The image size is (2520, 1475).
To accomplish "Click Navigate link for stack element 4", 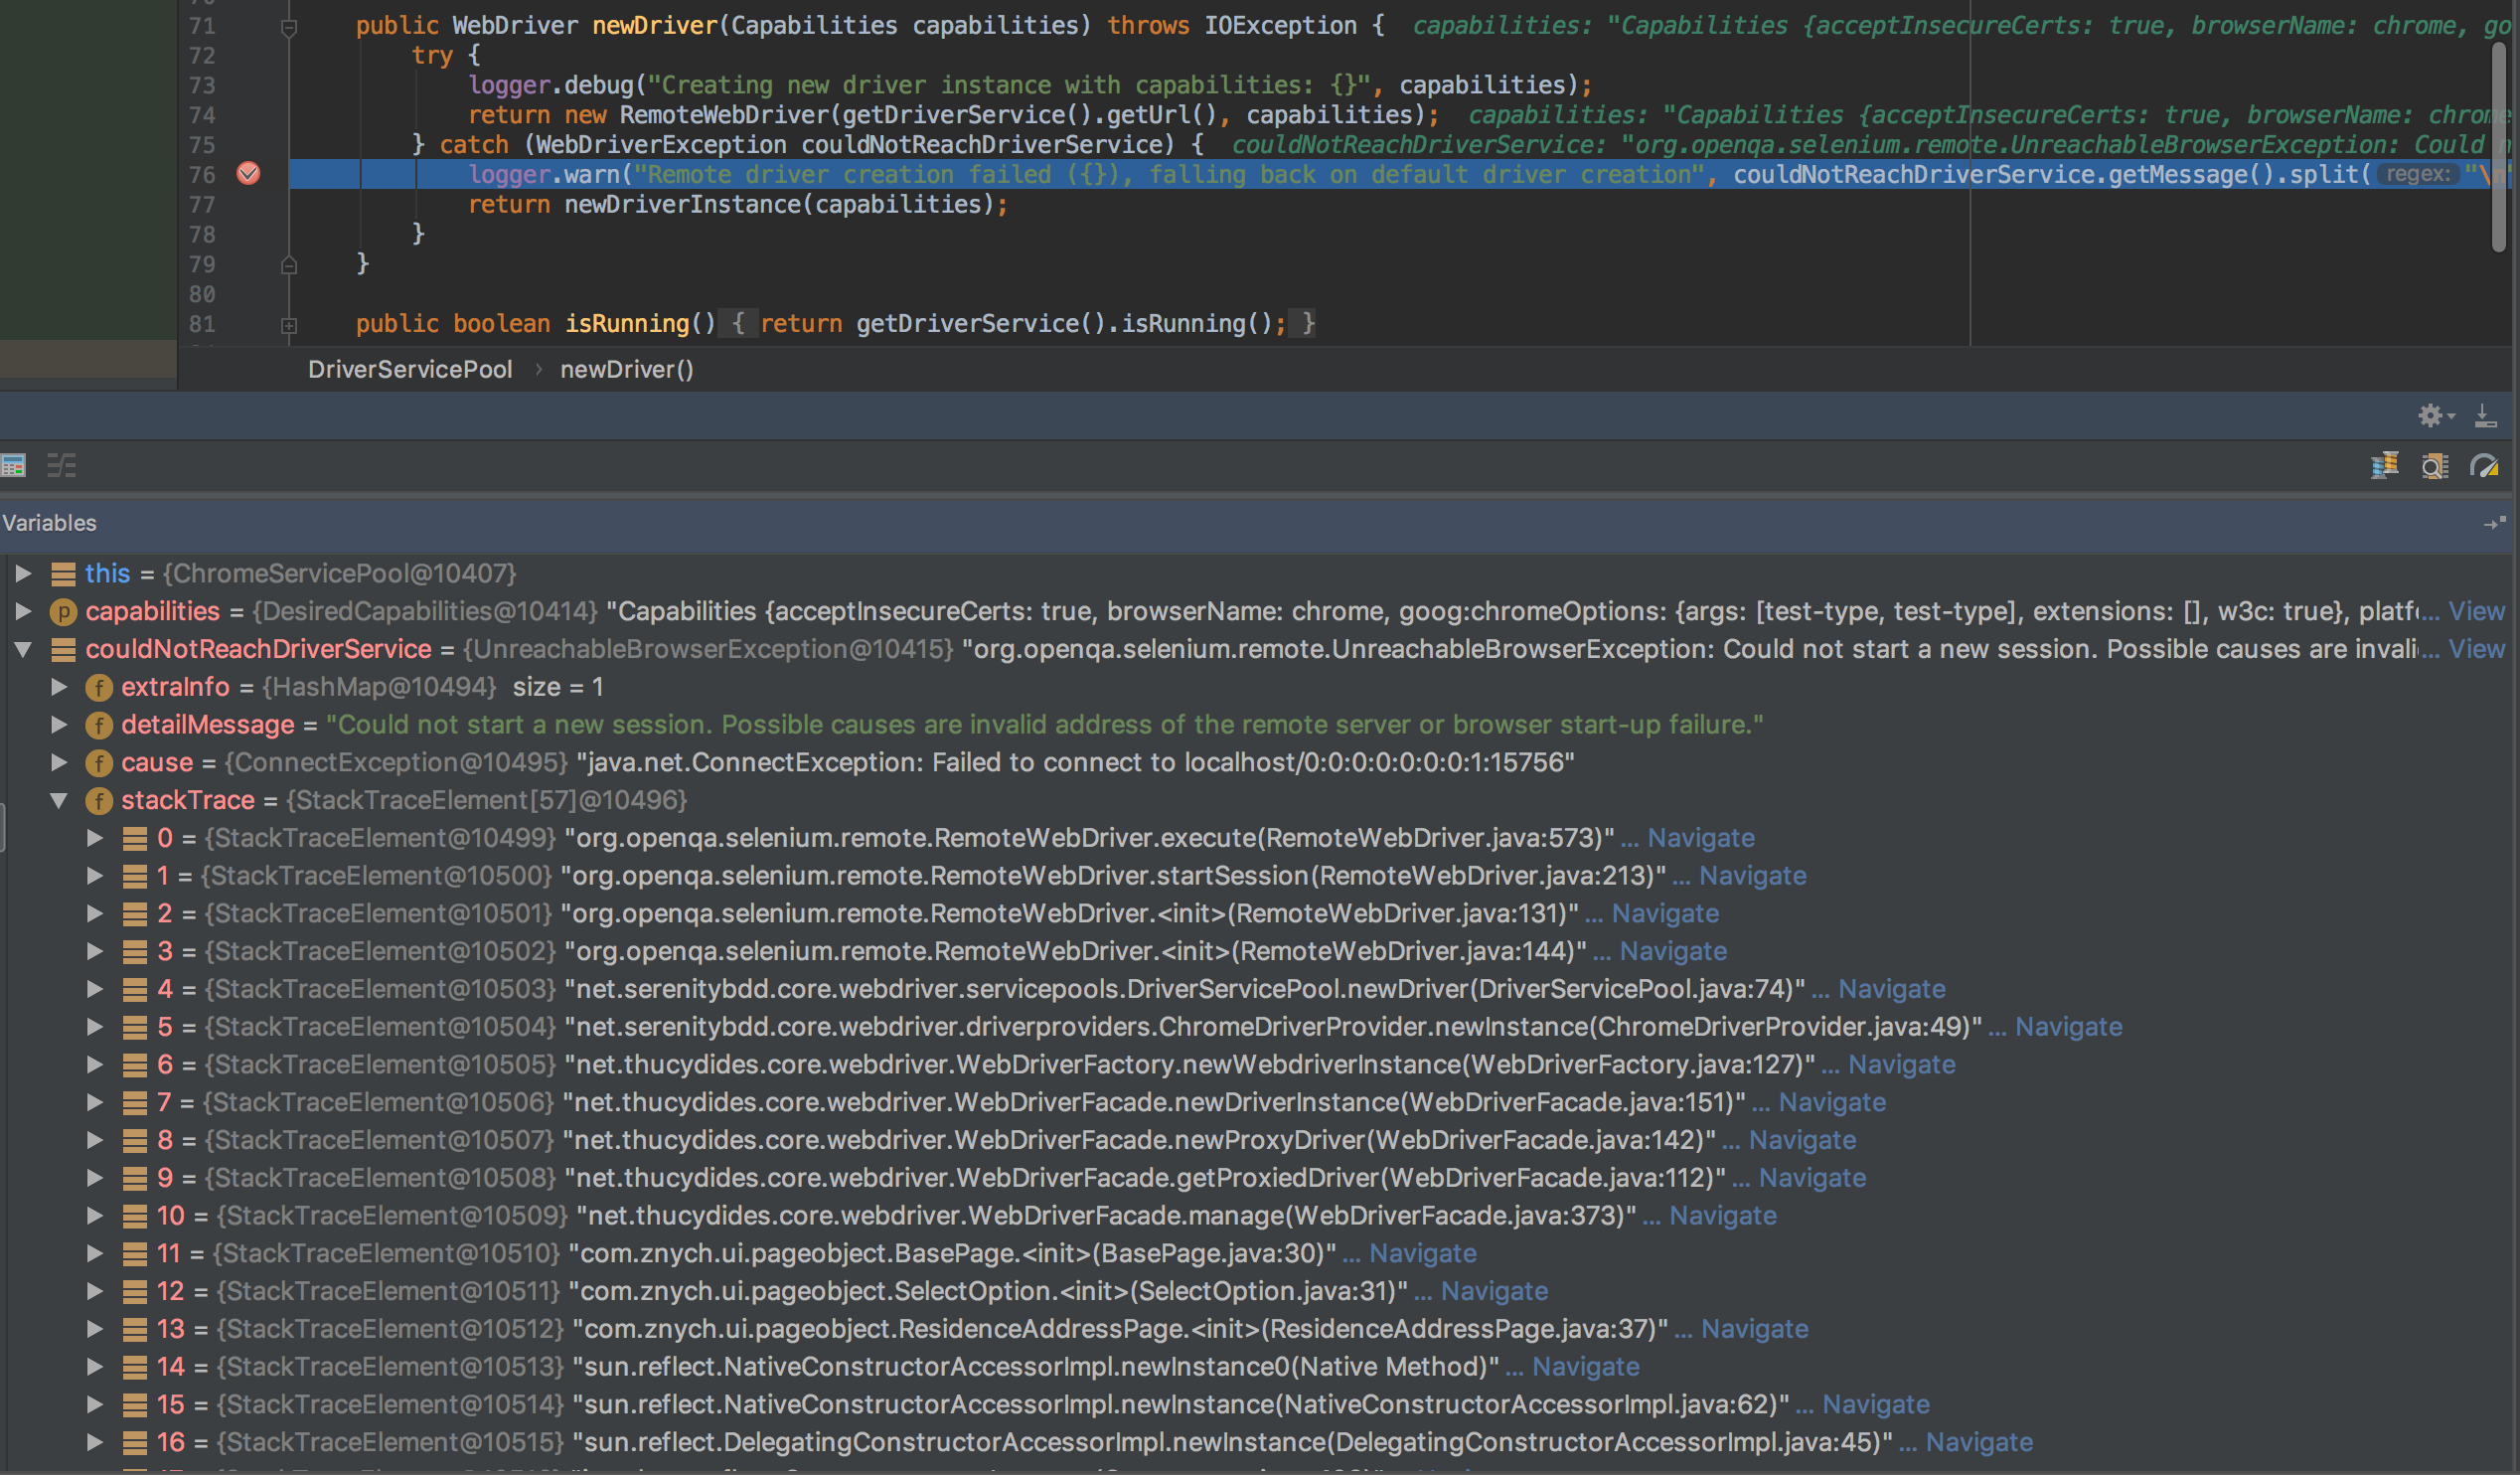I will (x=1891, y=989).
